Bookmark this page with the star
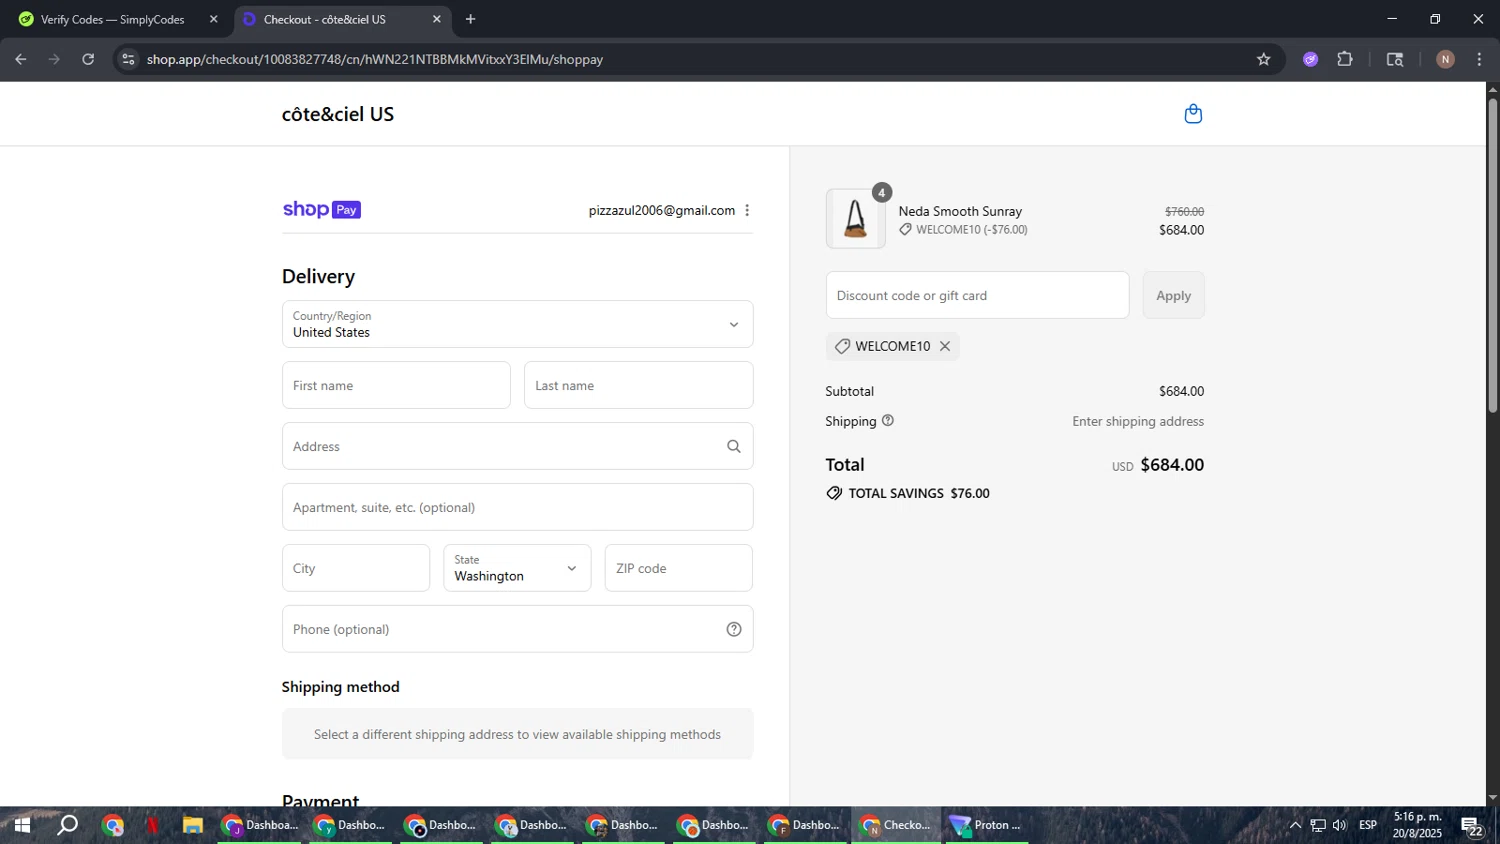 click(1264, 59)
